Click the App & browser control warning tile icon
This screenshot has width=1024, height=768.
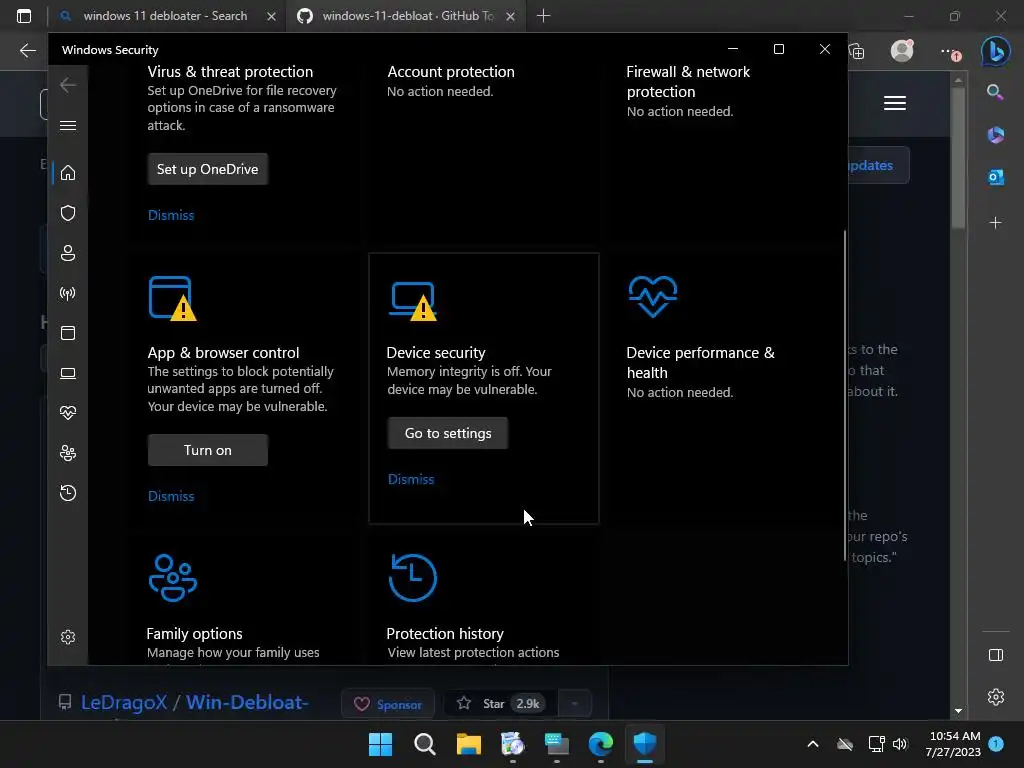[172, 298]
